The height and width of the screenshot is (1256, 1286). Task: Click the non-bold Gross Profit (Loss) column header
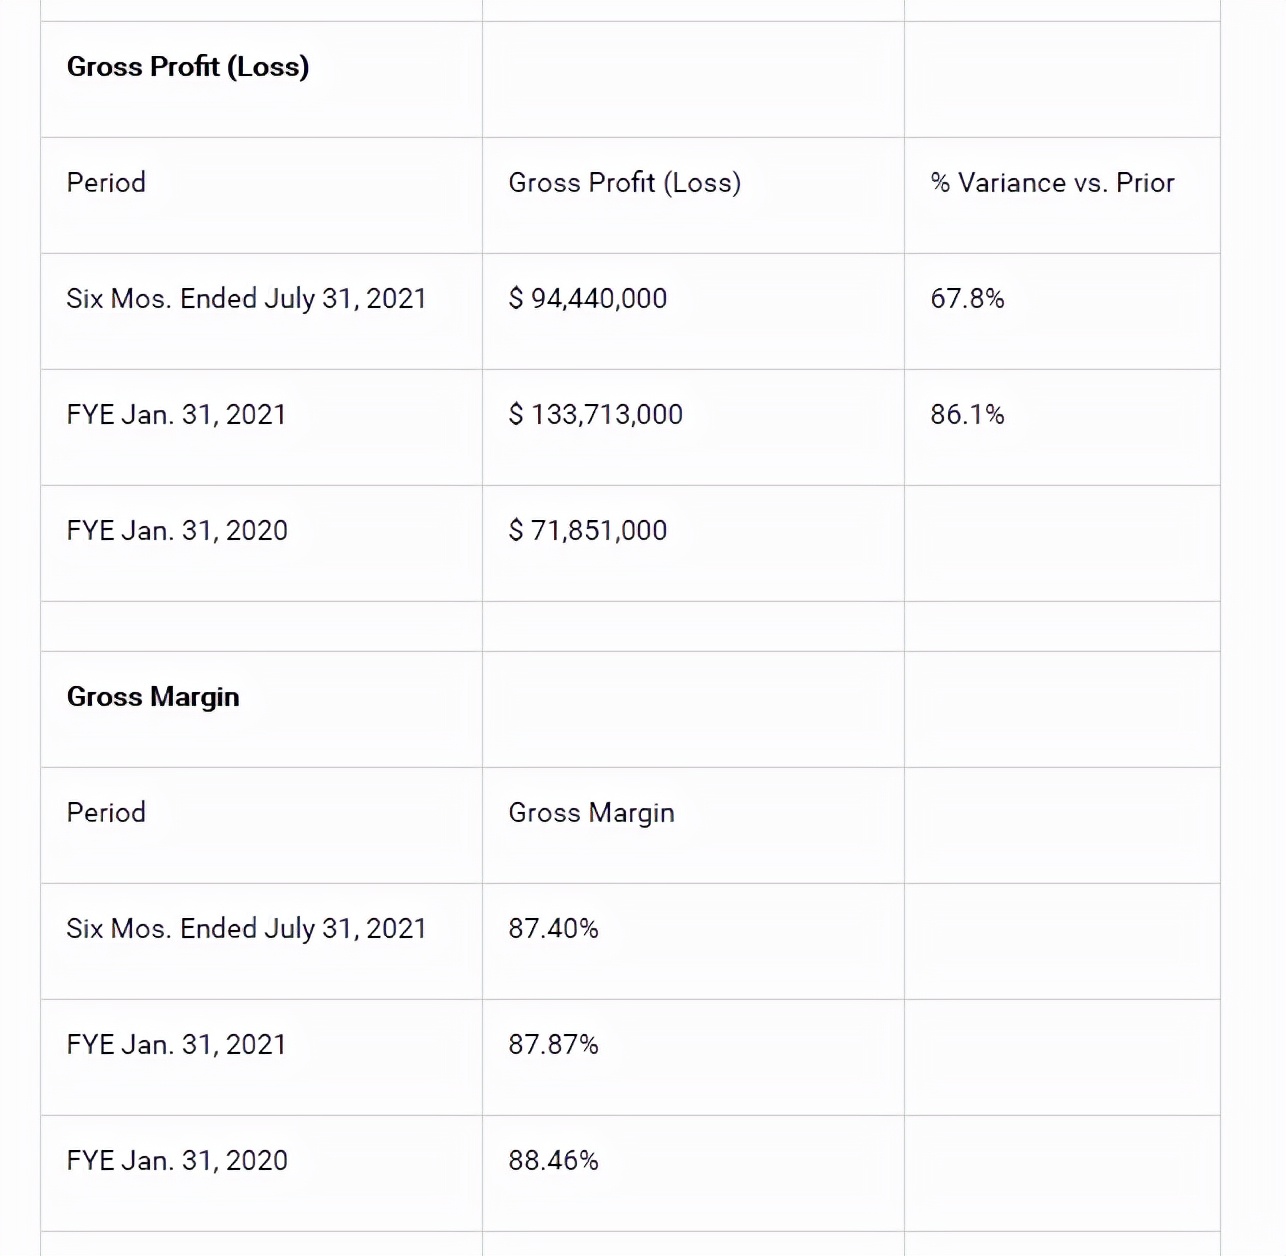(624, 183)
